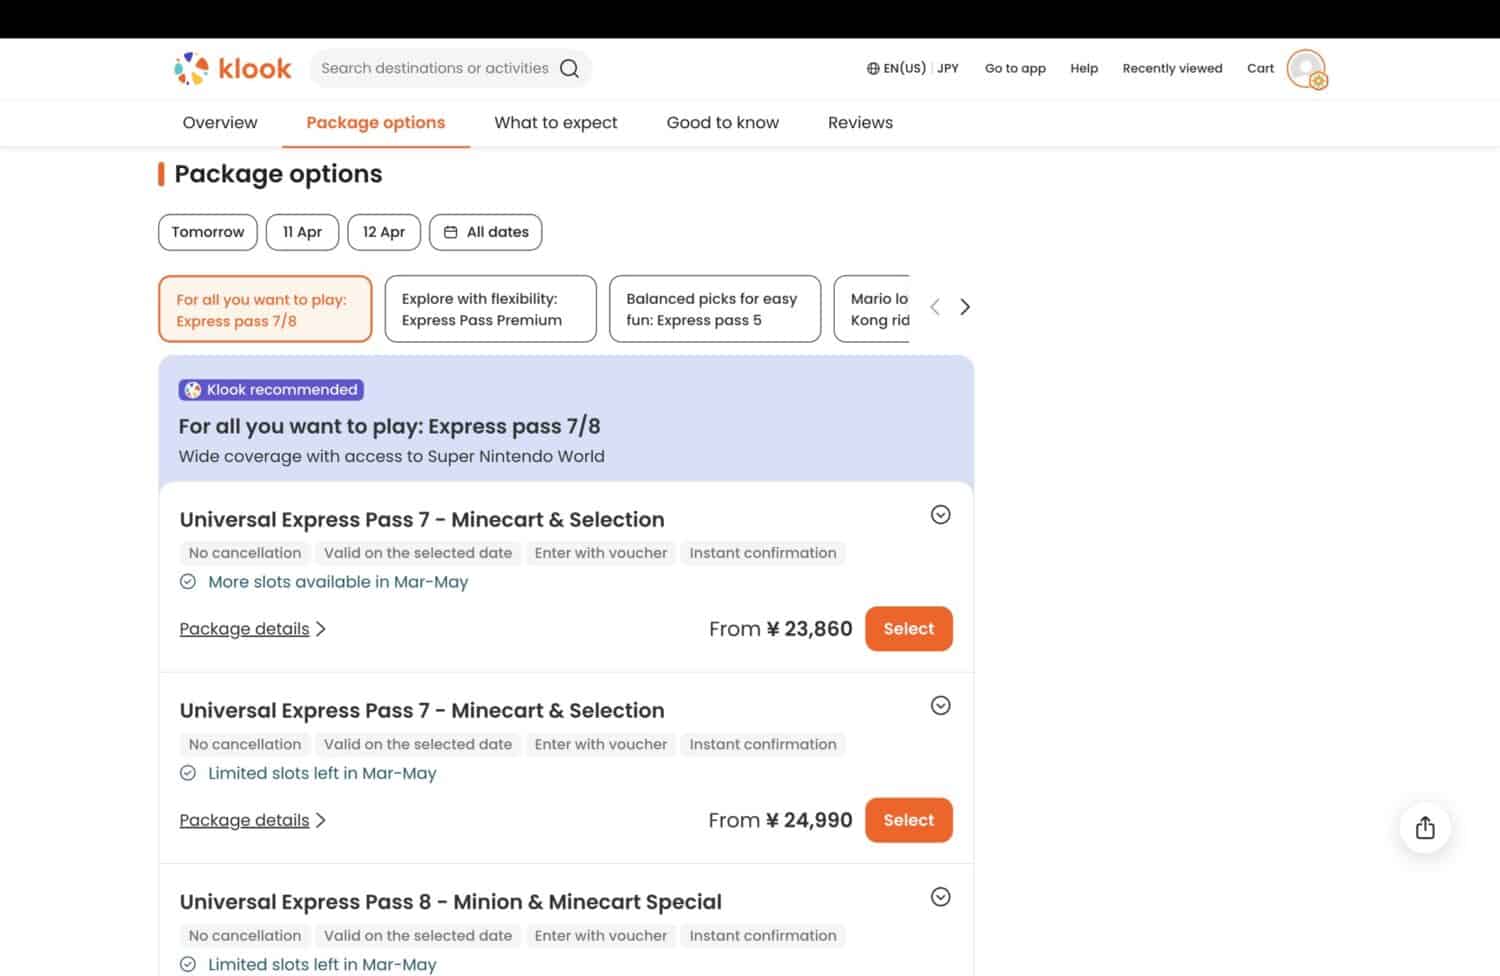Click the ¥ 24,990 price

[810, 820]
